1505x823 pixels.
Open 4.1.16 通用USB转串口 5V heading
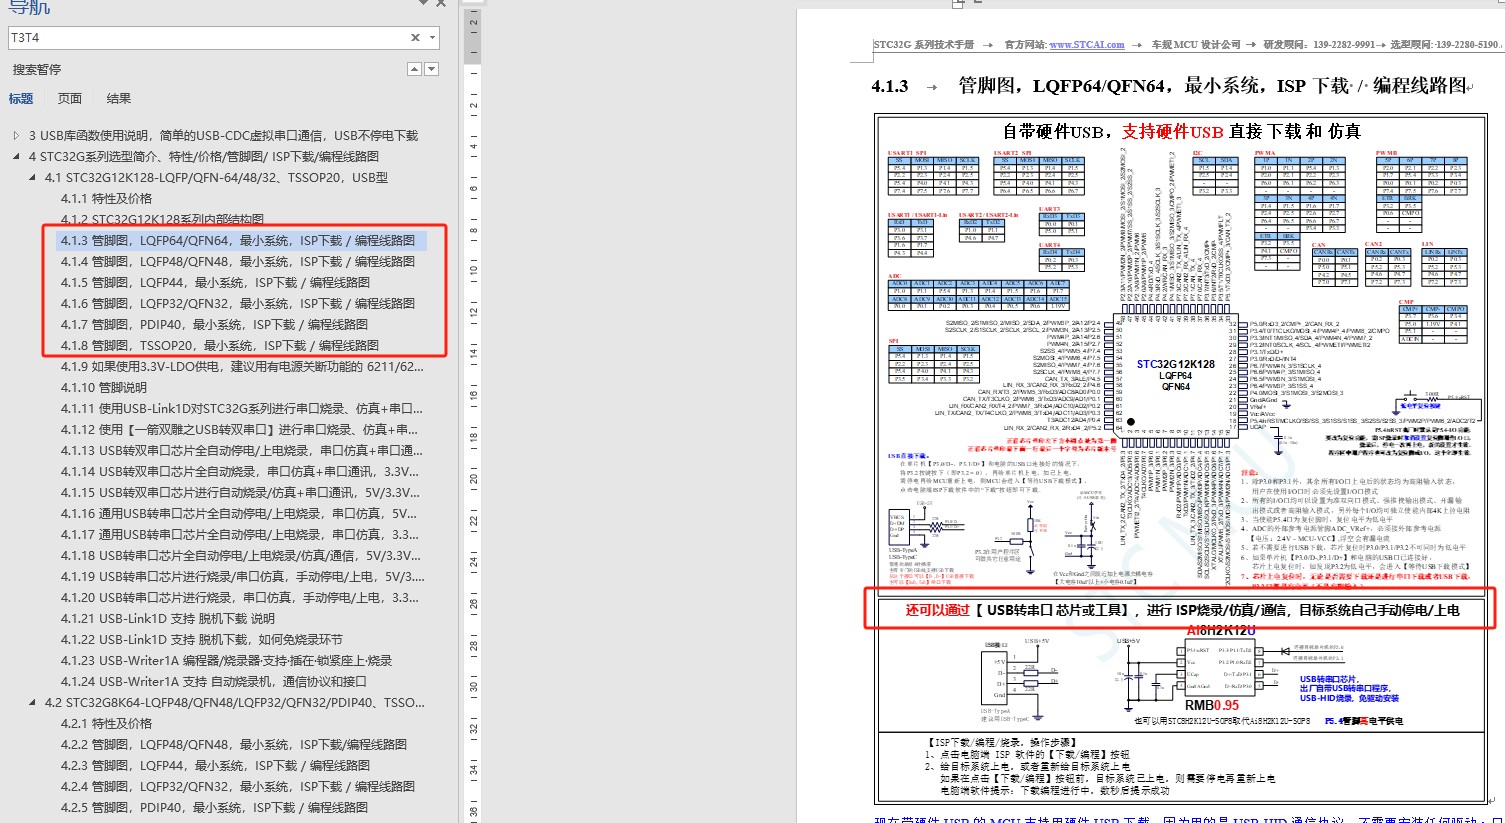pyautogui.click(x=238, y=514)
